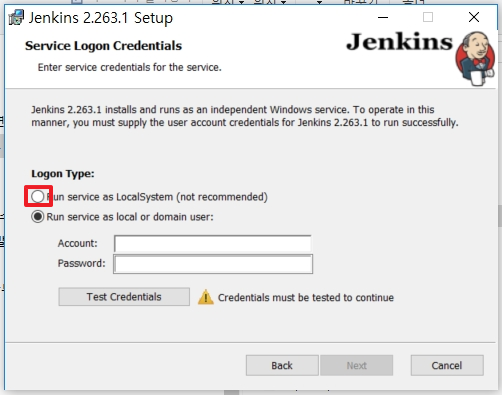Click the maximize button in title bar
This screenshot has height=395, width=502.
428,17
